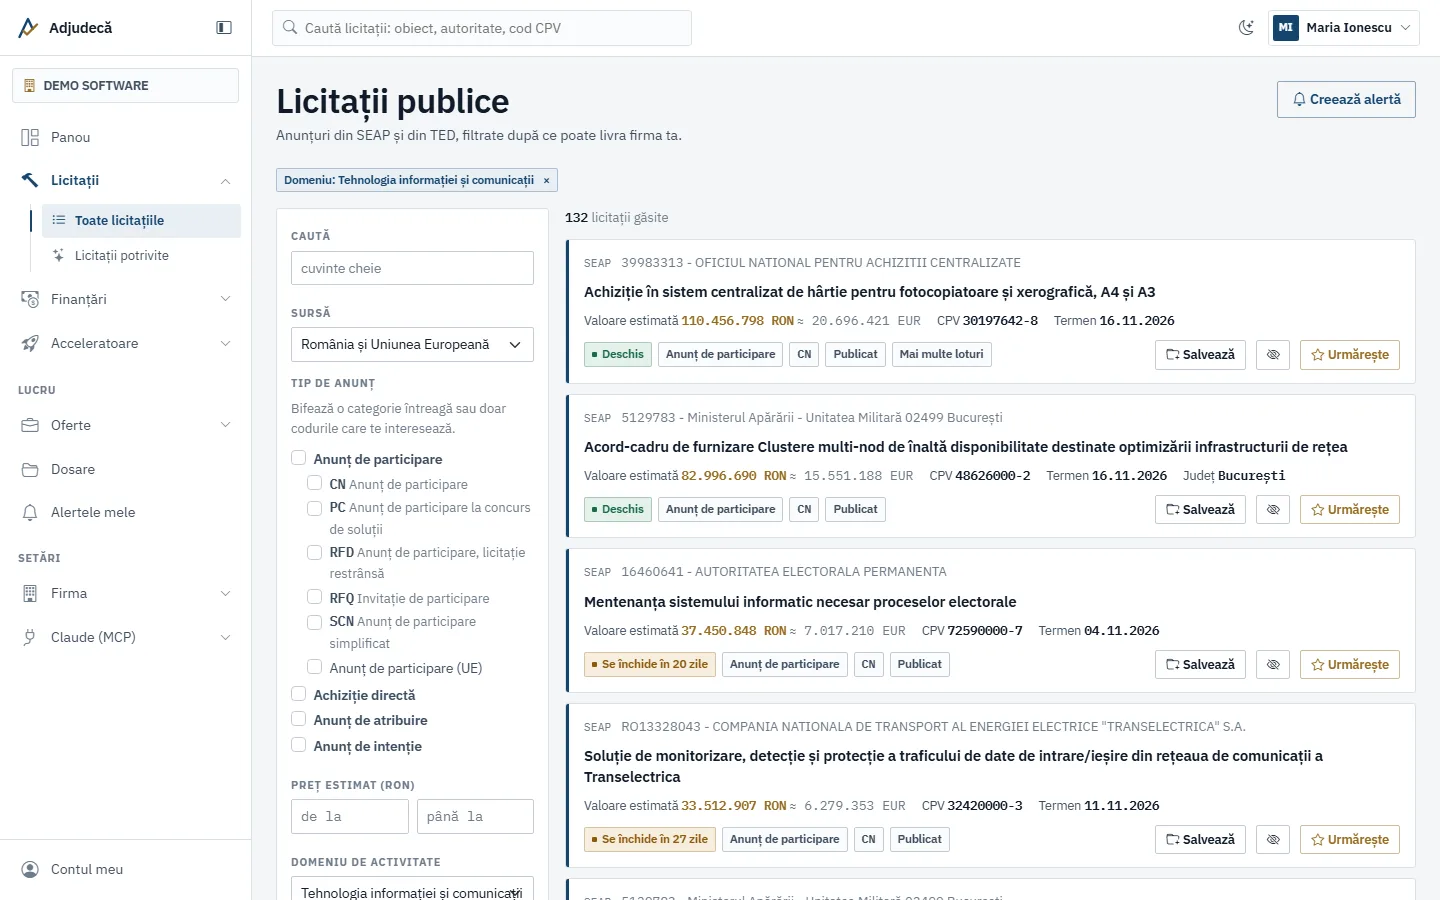Click the Panou dashboard icon
This screenshot has height=900, width=1440.
(30, 137)
